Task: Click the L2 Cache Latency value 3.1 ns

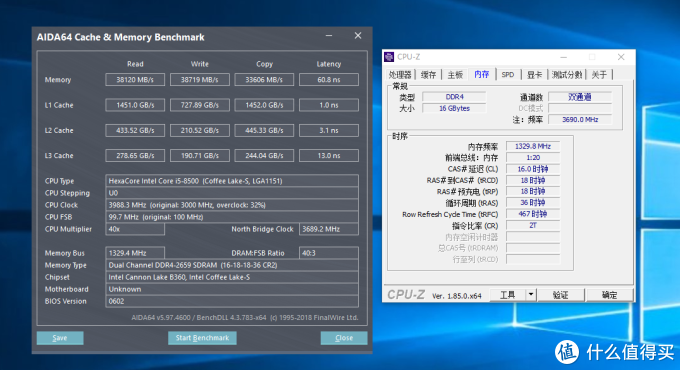Action: [x=329, y=130]
